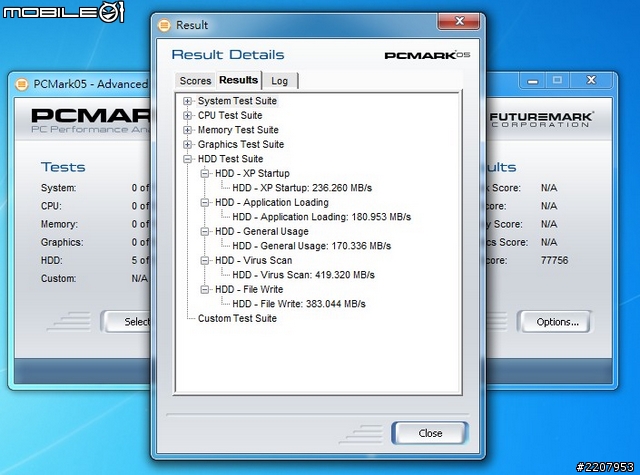Viewport: 640px width, 475px height.
Task: Expand the Memory Test Suite node
Action: pos(187,130)
